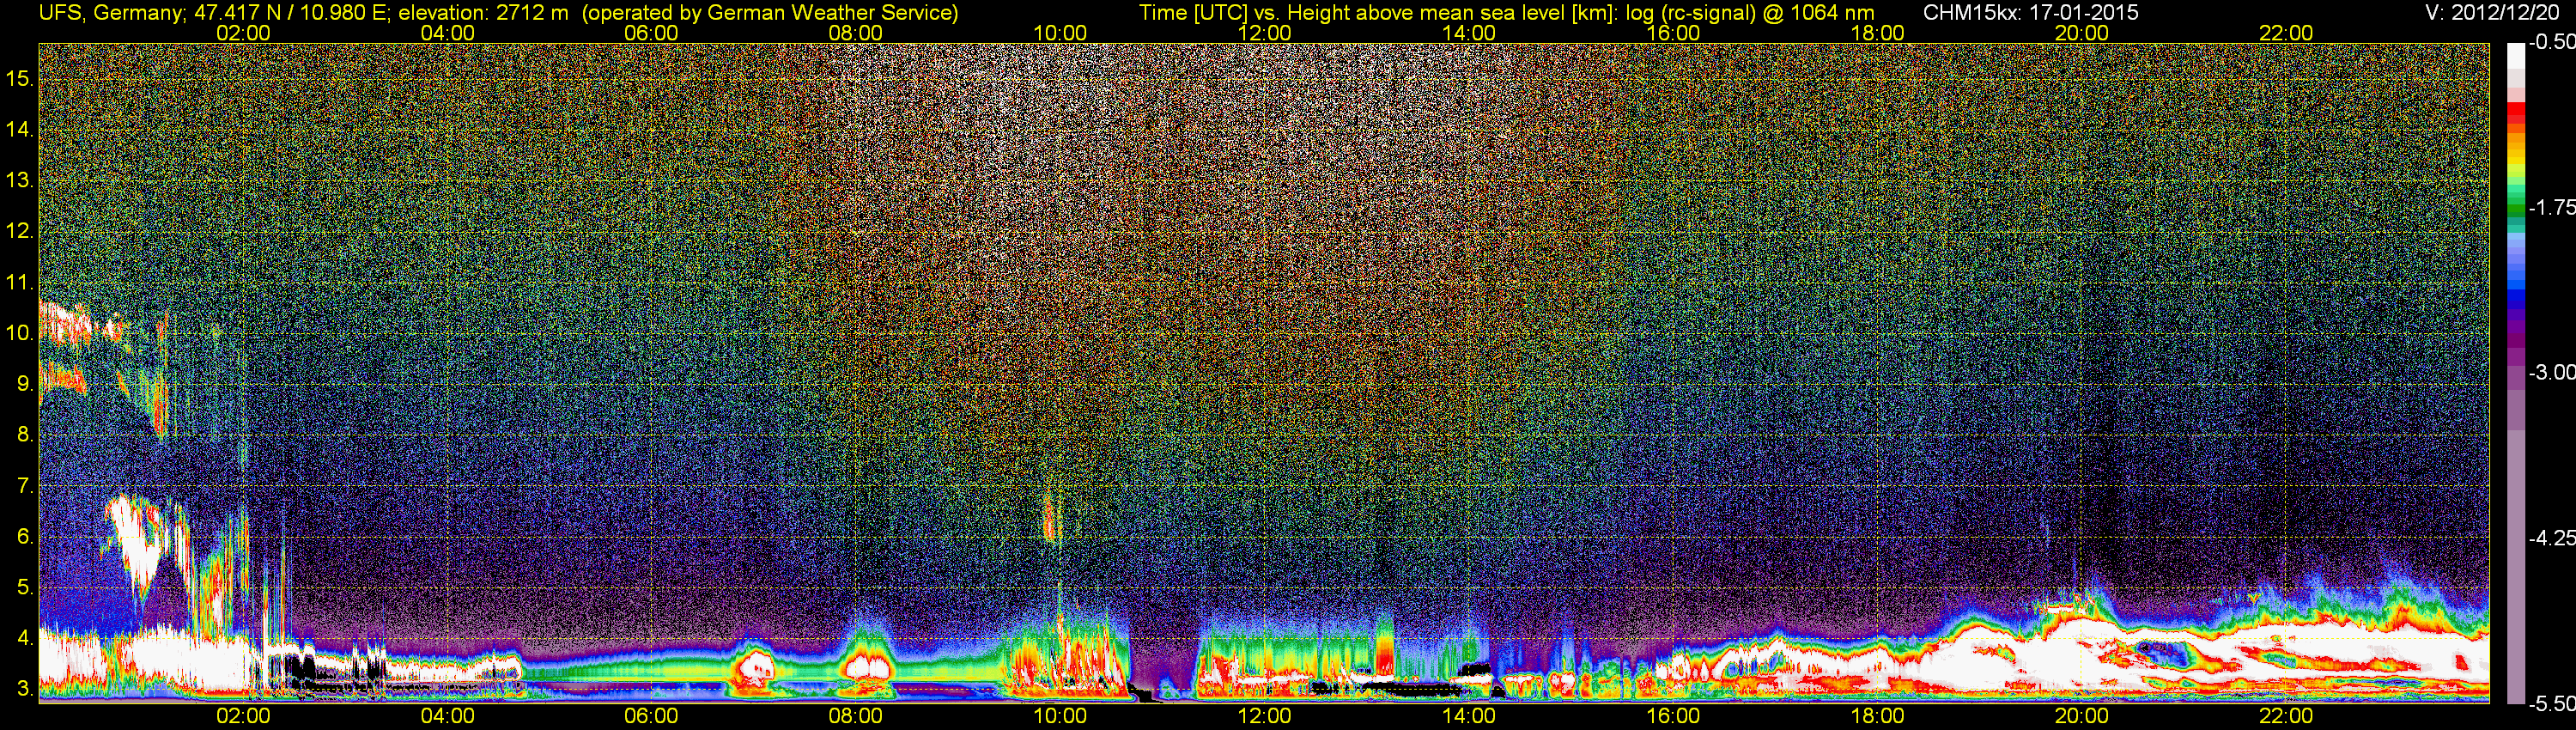This screenshot has width=2576, height=730.
Task: Click the 14:00 label on the bottom axis
Action: [1469, 716]
